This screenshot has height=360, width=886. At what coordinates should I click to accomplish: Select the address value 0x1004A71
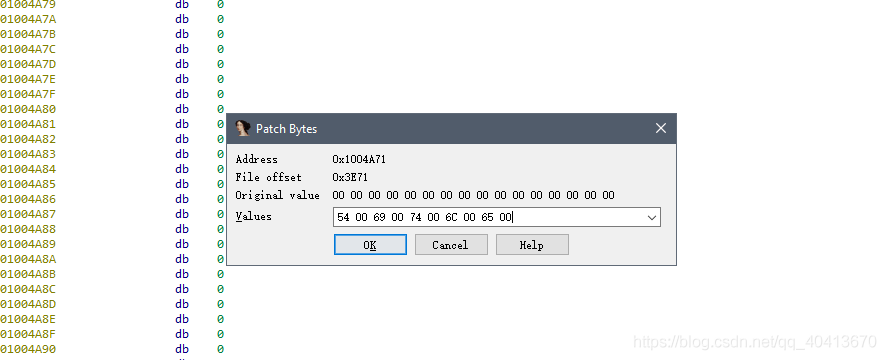coord(359,159)
